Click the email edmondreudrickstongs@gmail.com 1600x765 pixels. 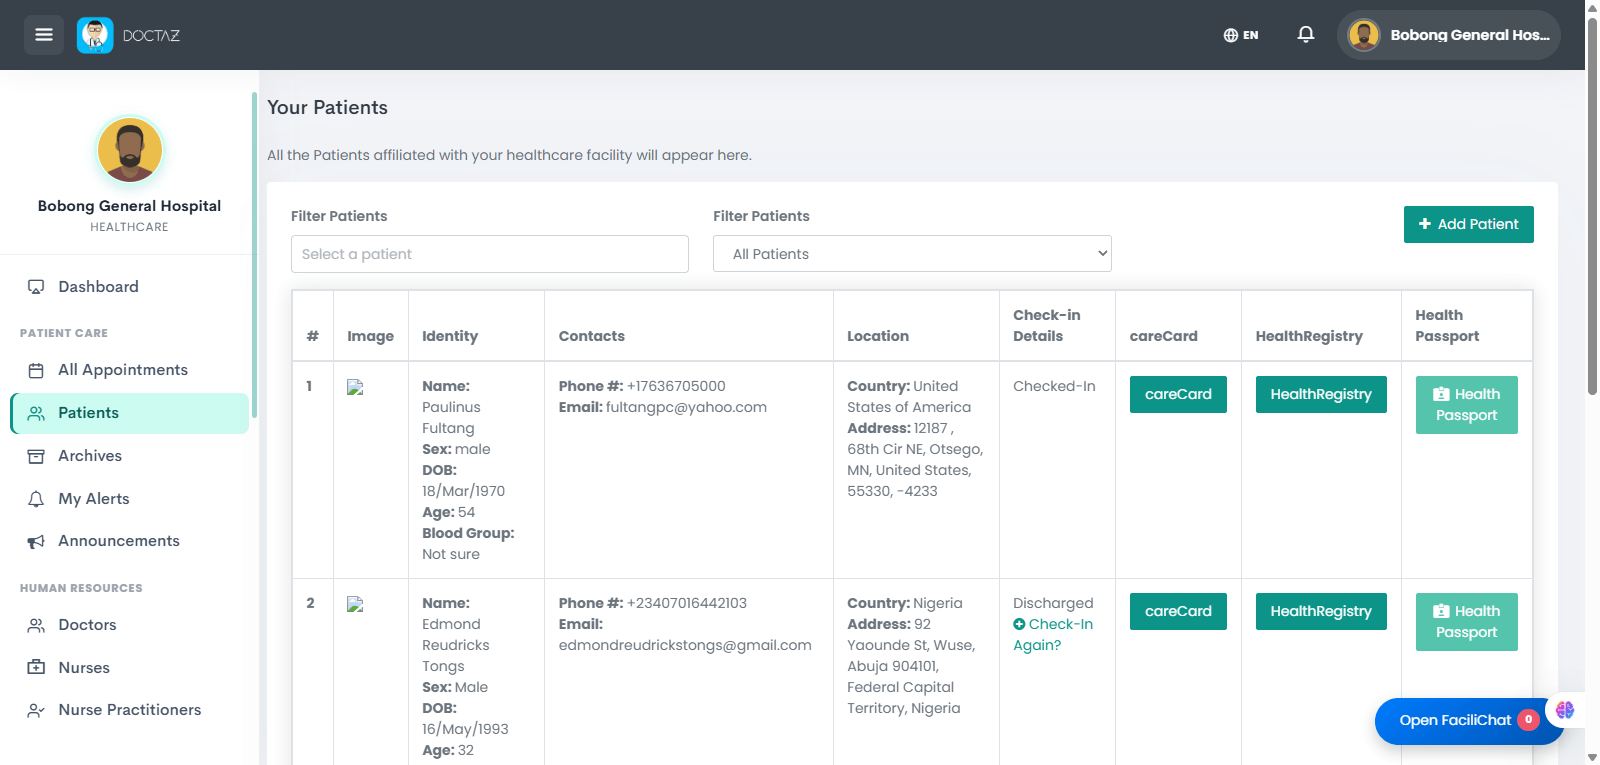[x=685, y=645]
